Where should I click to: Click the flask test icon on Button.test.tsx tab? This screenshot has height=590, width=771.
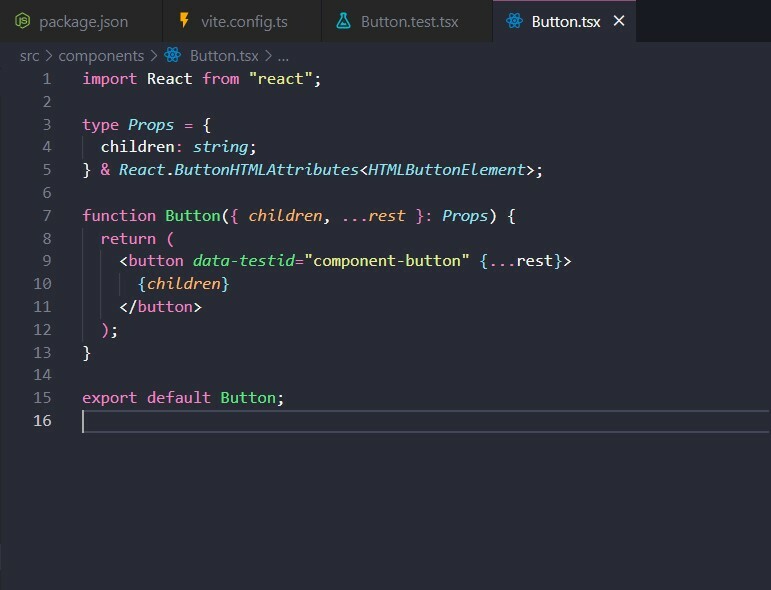[x=343, y=21]
